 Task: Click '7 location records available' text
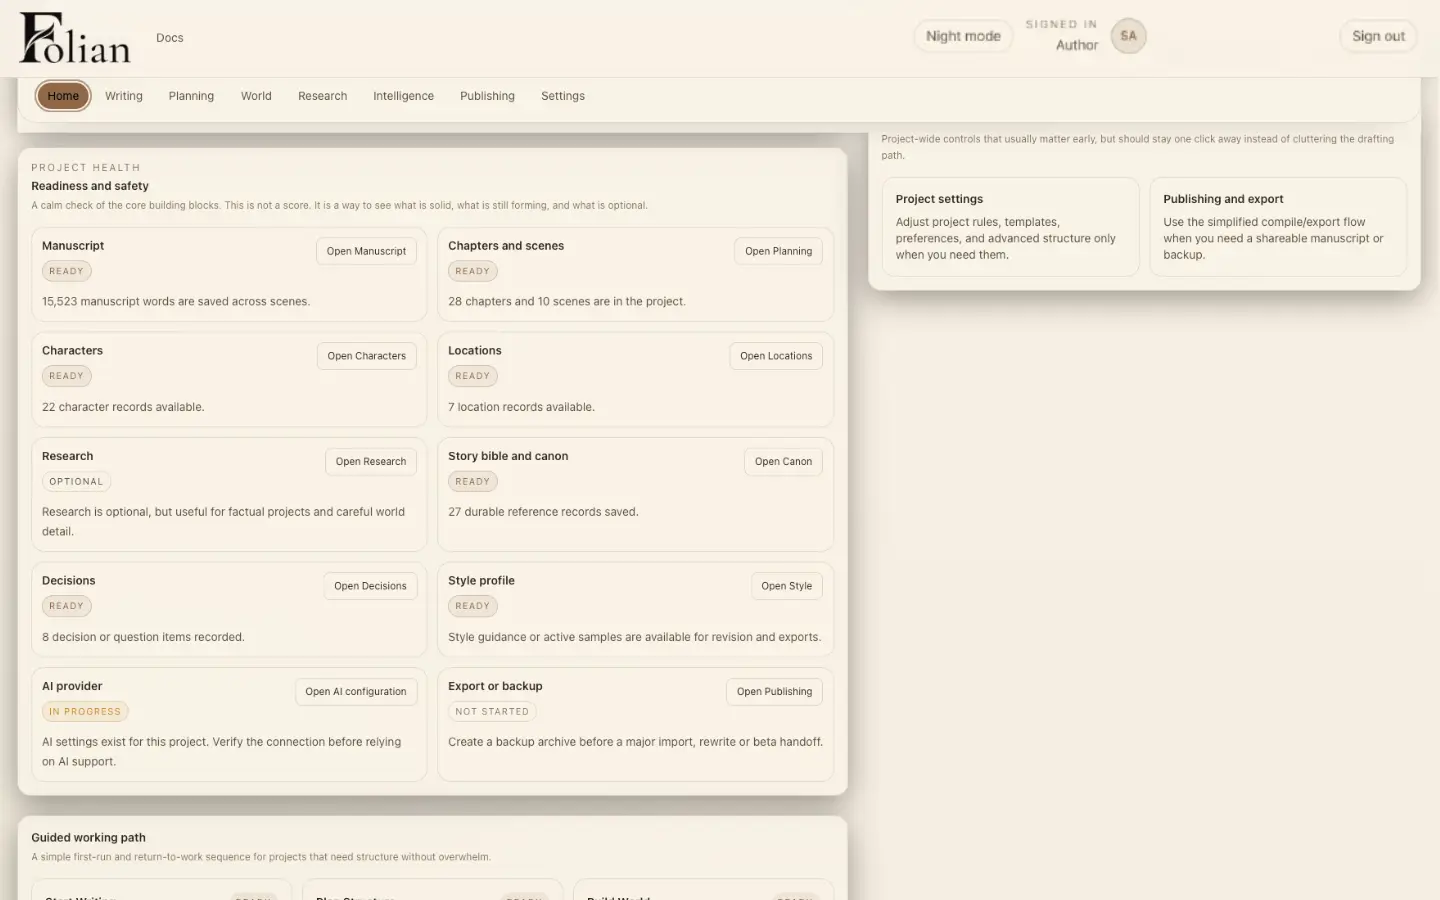point(521,407)
